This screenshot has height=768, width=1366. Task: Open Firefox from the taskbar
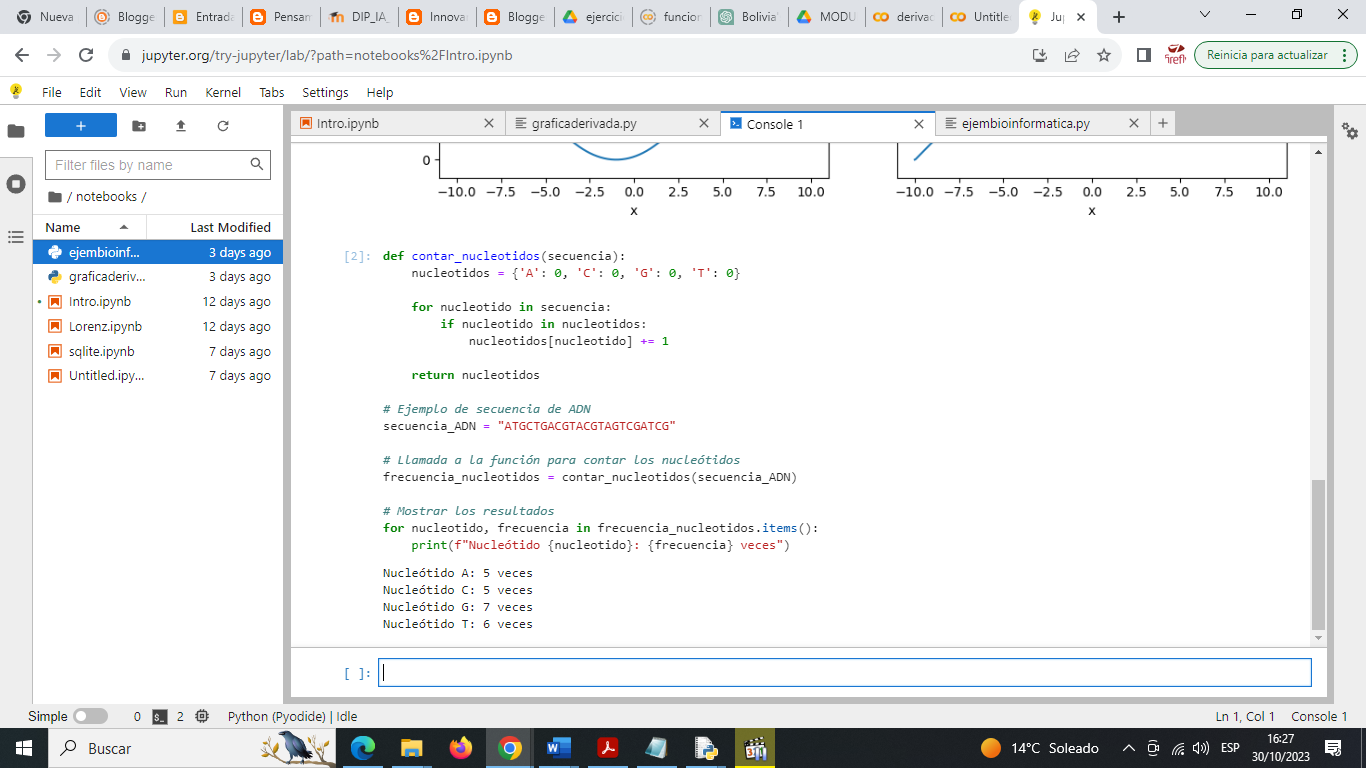(460, 748)
